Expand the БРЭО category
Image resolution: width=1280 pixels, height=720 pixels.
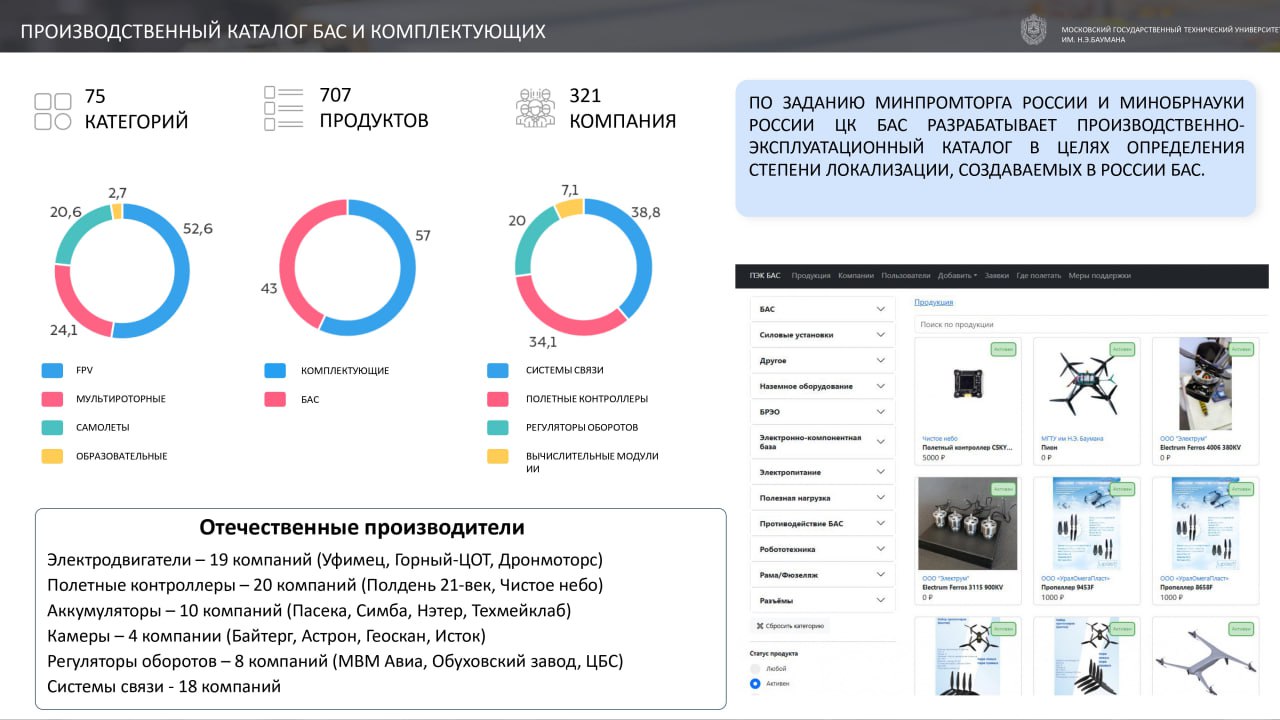point(822,411)
